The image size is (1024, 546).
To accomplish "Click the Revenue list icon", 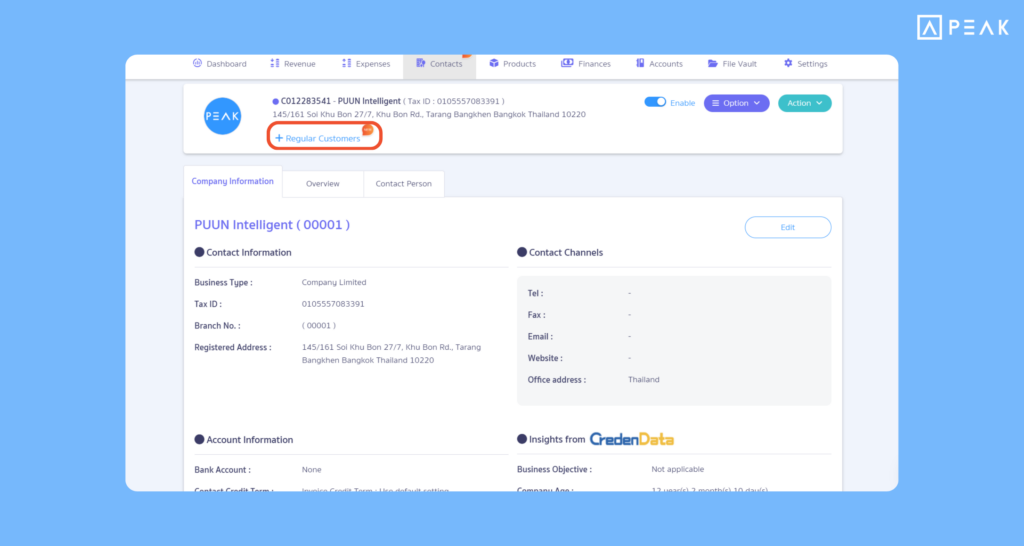I will click(275, 63).
